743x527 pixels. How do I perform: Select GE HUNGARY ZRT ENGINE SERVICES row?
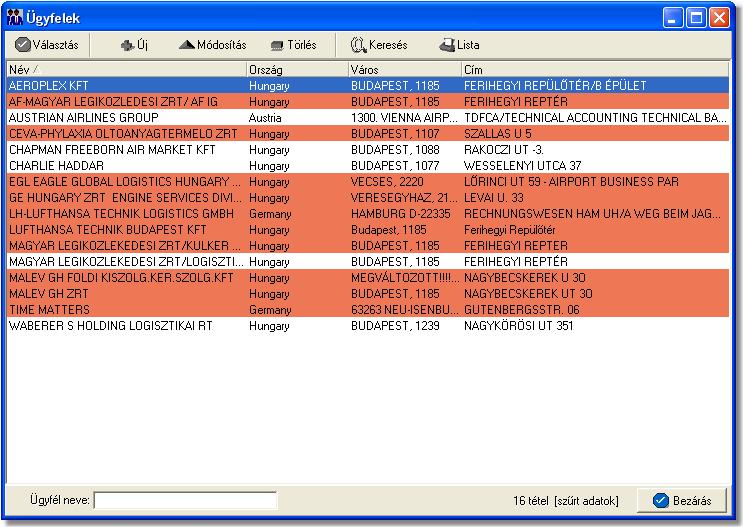(x=368, y=198)
